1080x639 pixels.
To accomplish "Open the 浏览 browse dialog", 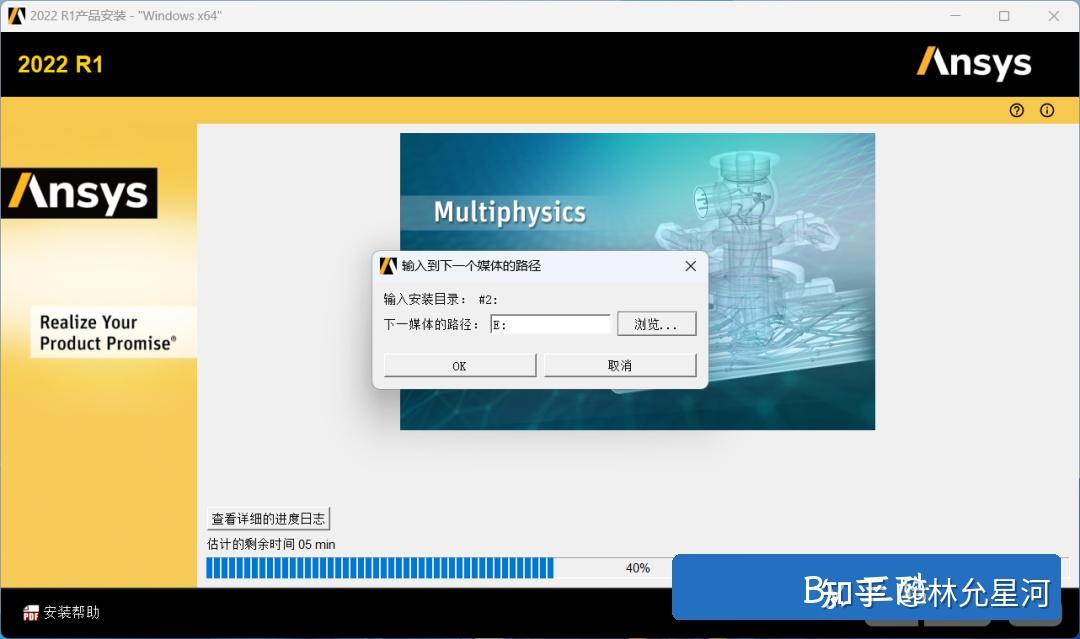I will 656,323.
